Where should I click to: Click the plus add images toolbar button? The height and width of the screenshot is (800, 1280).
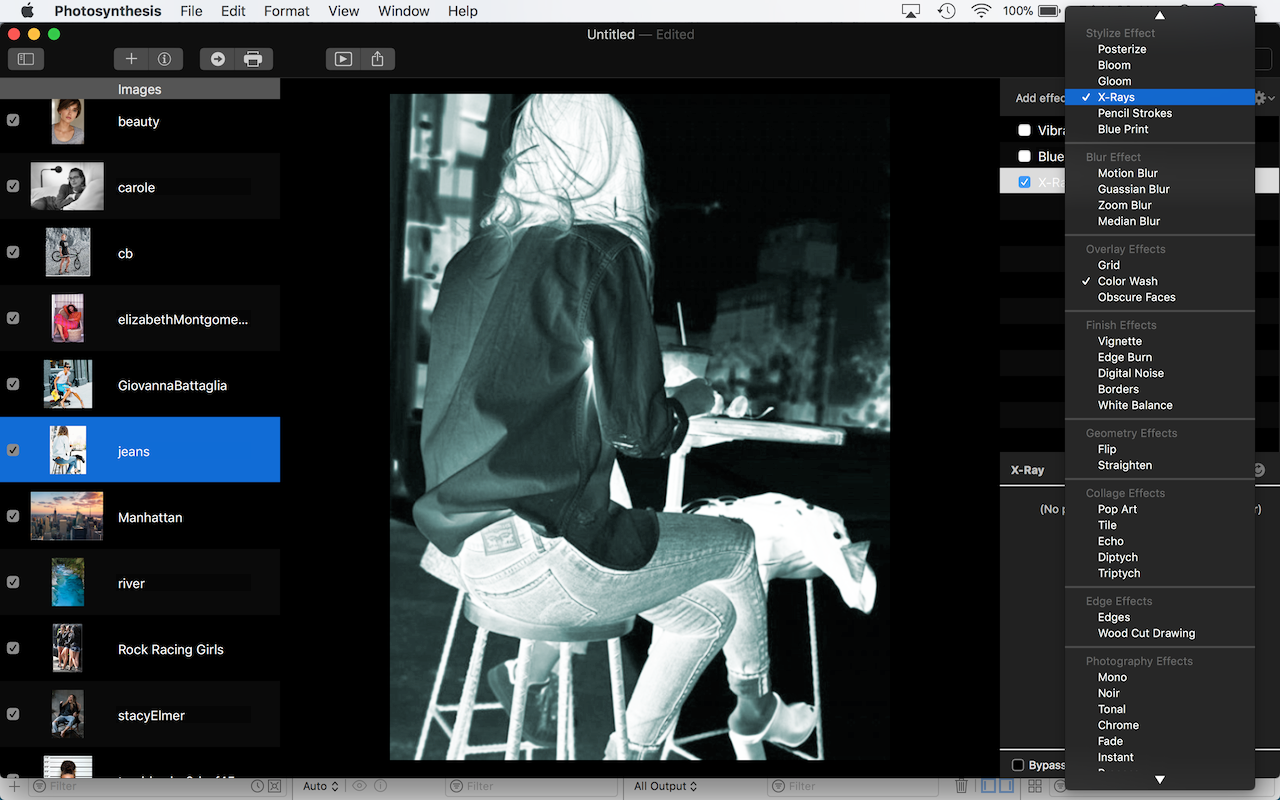[131, 59]
